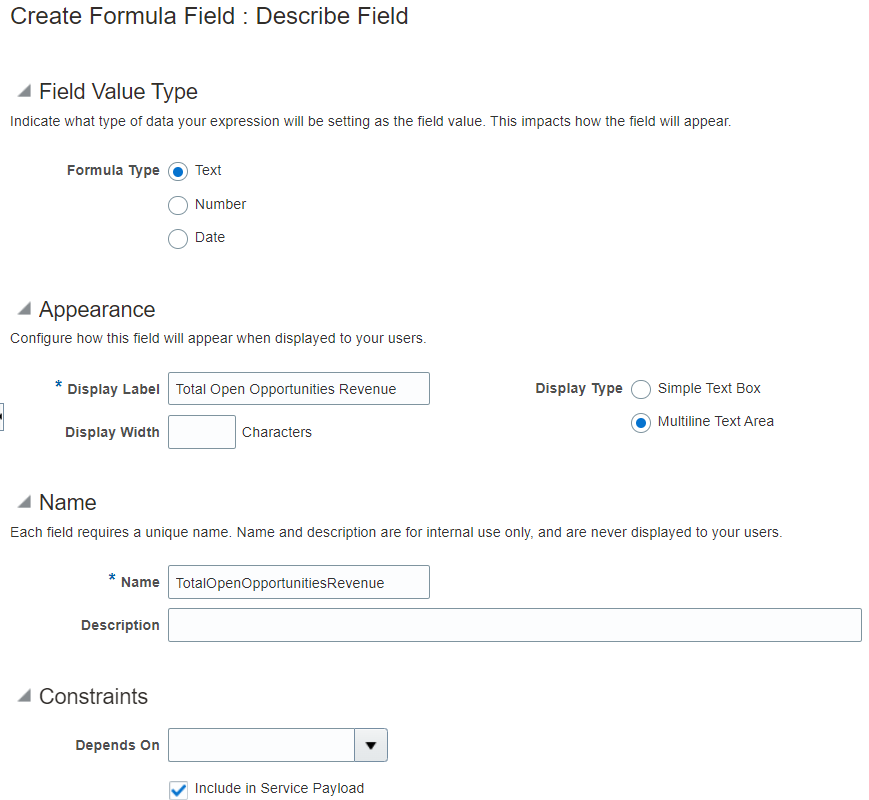Uncheck Include in Service Payload
The width and height of the screenshot is (869, 800).
178,789
